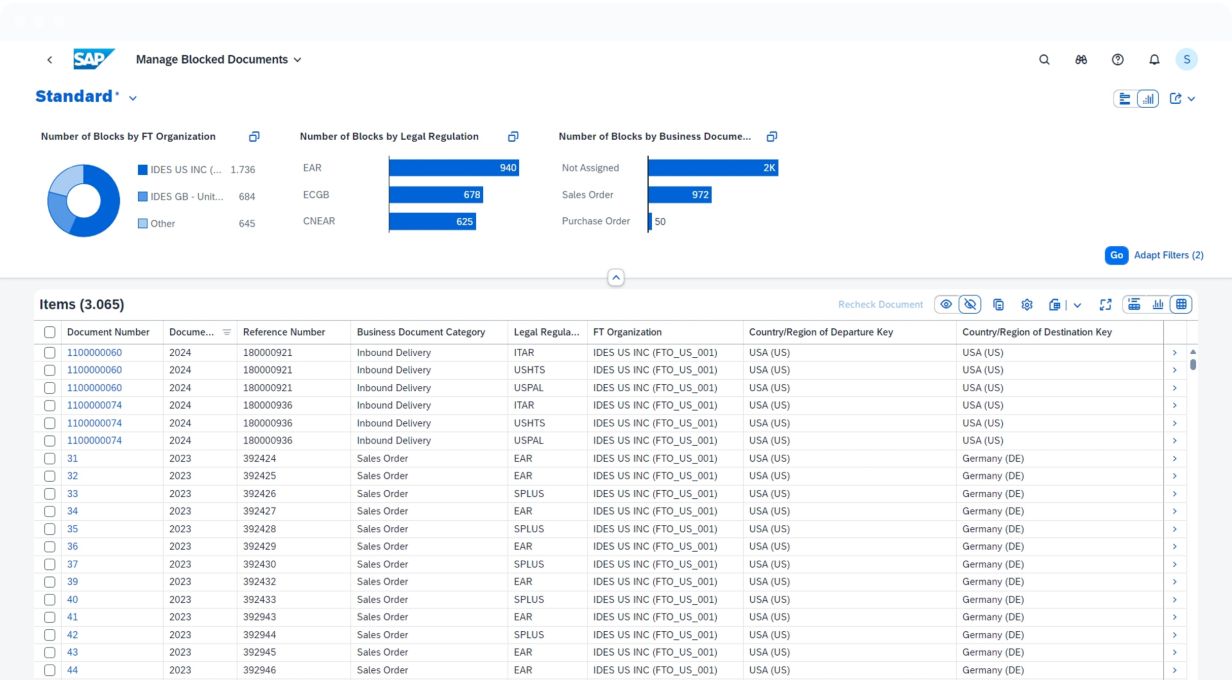The image size is (1232, 680).
Task: Switch to table-only grid view
Action: tap(1181, 305)
